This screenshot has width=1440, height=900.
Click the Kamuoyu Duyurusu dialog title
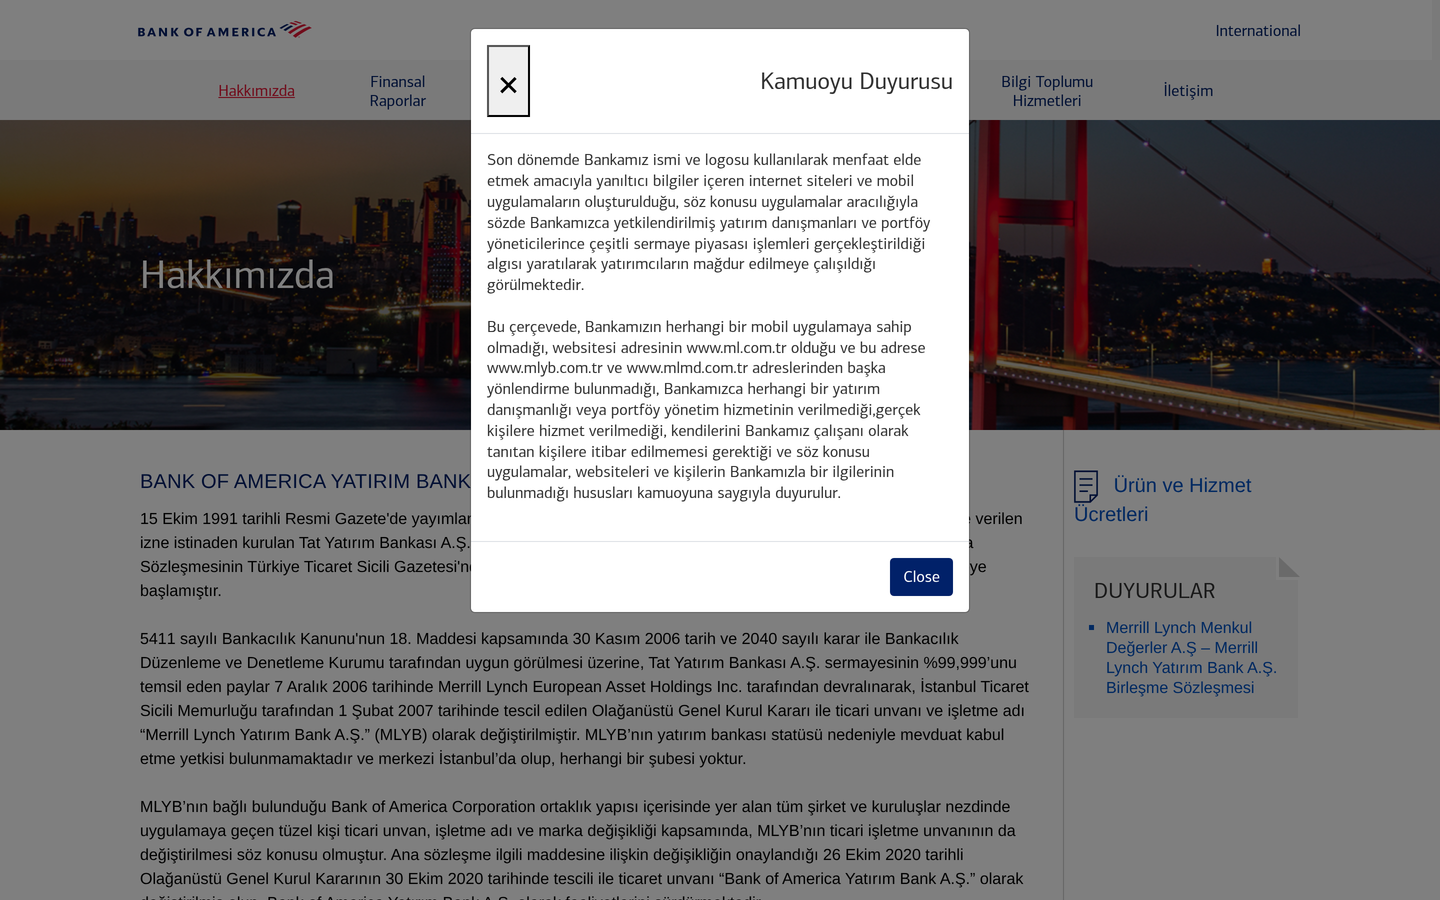[856, 81]
